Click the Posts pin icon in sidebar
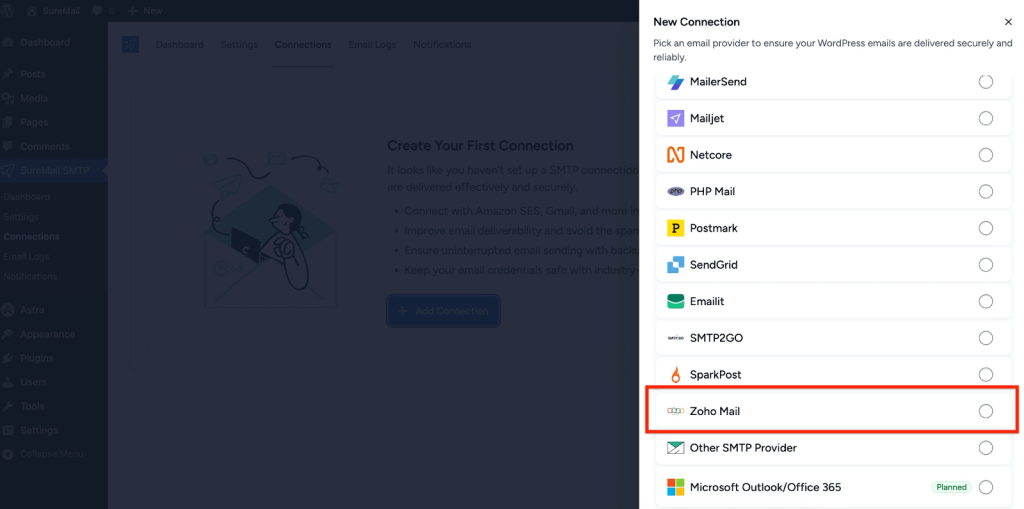This screenshot has width=1024, height=509. [x=8, y=74]
